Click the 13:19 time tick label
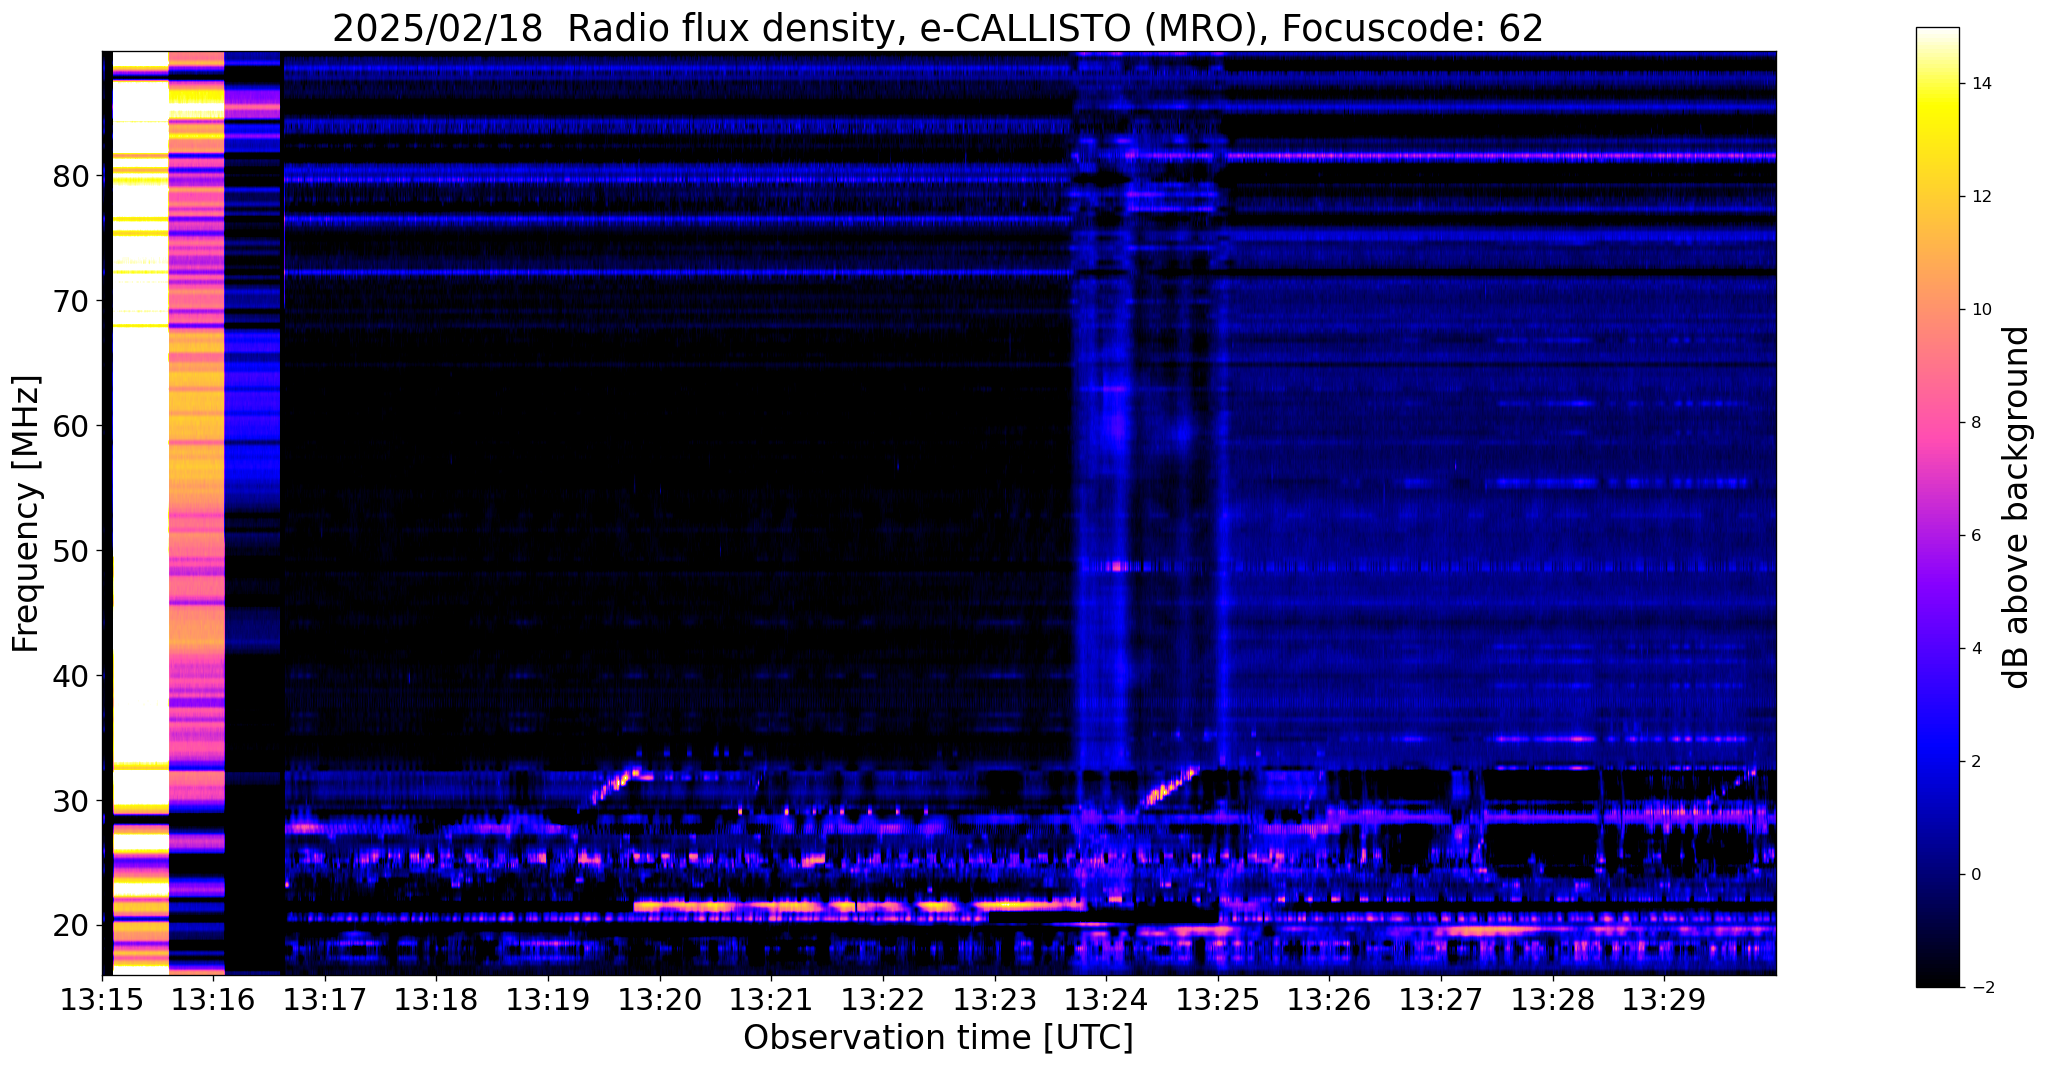This screenshot has width=2047, height=1067. 548,1000
